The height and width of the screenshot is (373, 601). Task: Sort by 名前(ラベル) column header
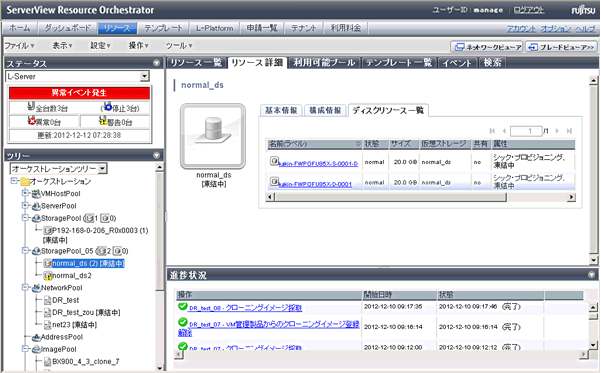point(314,144)
